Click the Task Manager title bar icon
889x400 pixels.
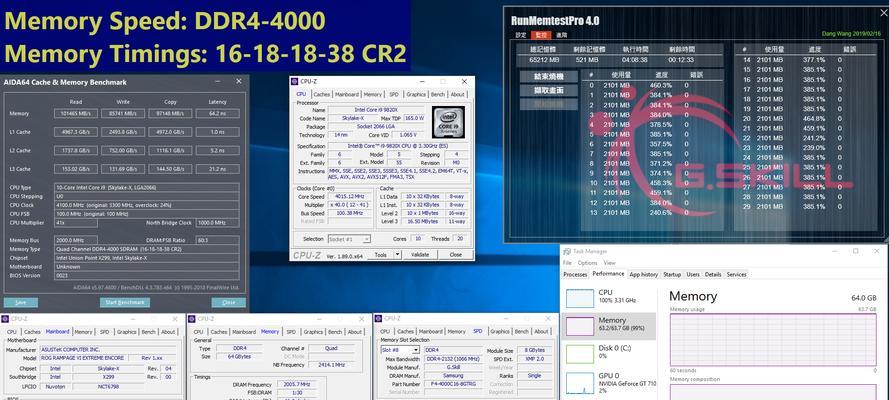(x=568, y=251)
